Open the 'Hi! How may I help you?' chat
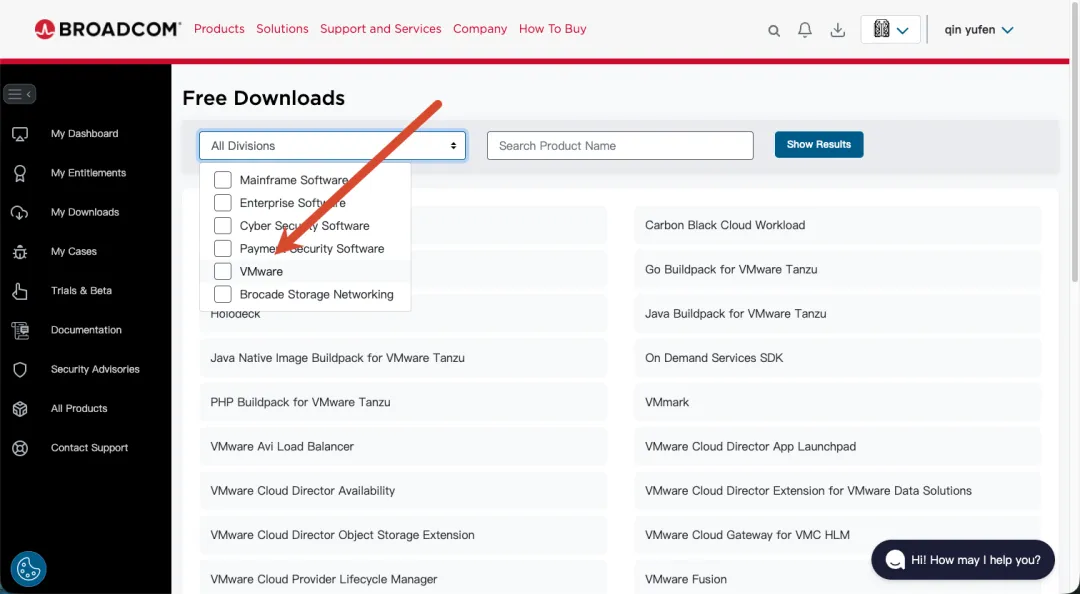The width and height of the screenshot is (1080, 594). point(963,560)
